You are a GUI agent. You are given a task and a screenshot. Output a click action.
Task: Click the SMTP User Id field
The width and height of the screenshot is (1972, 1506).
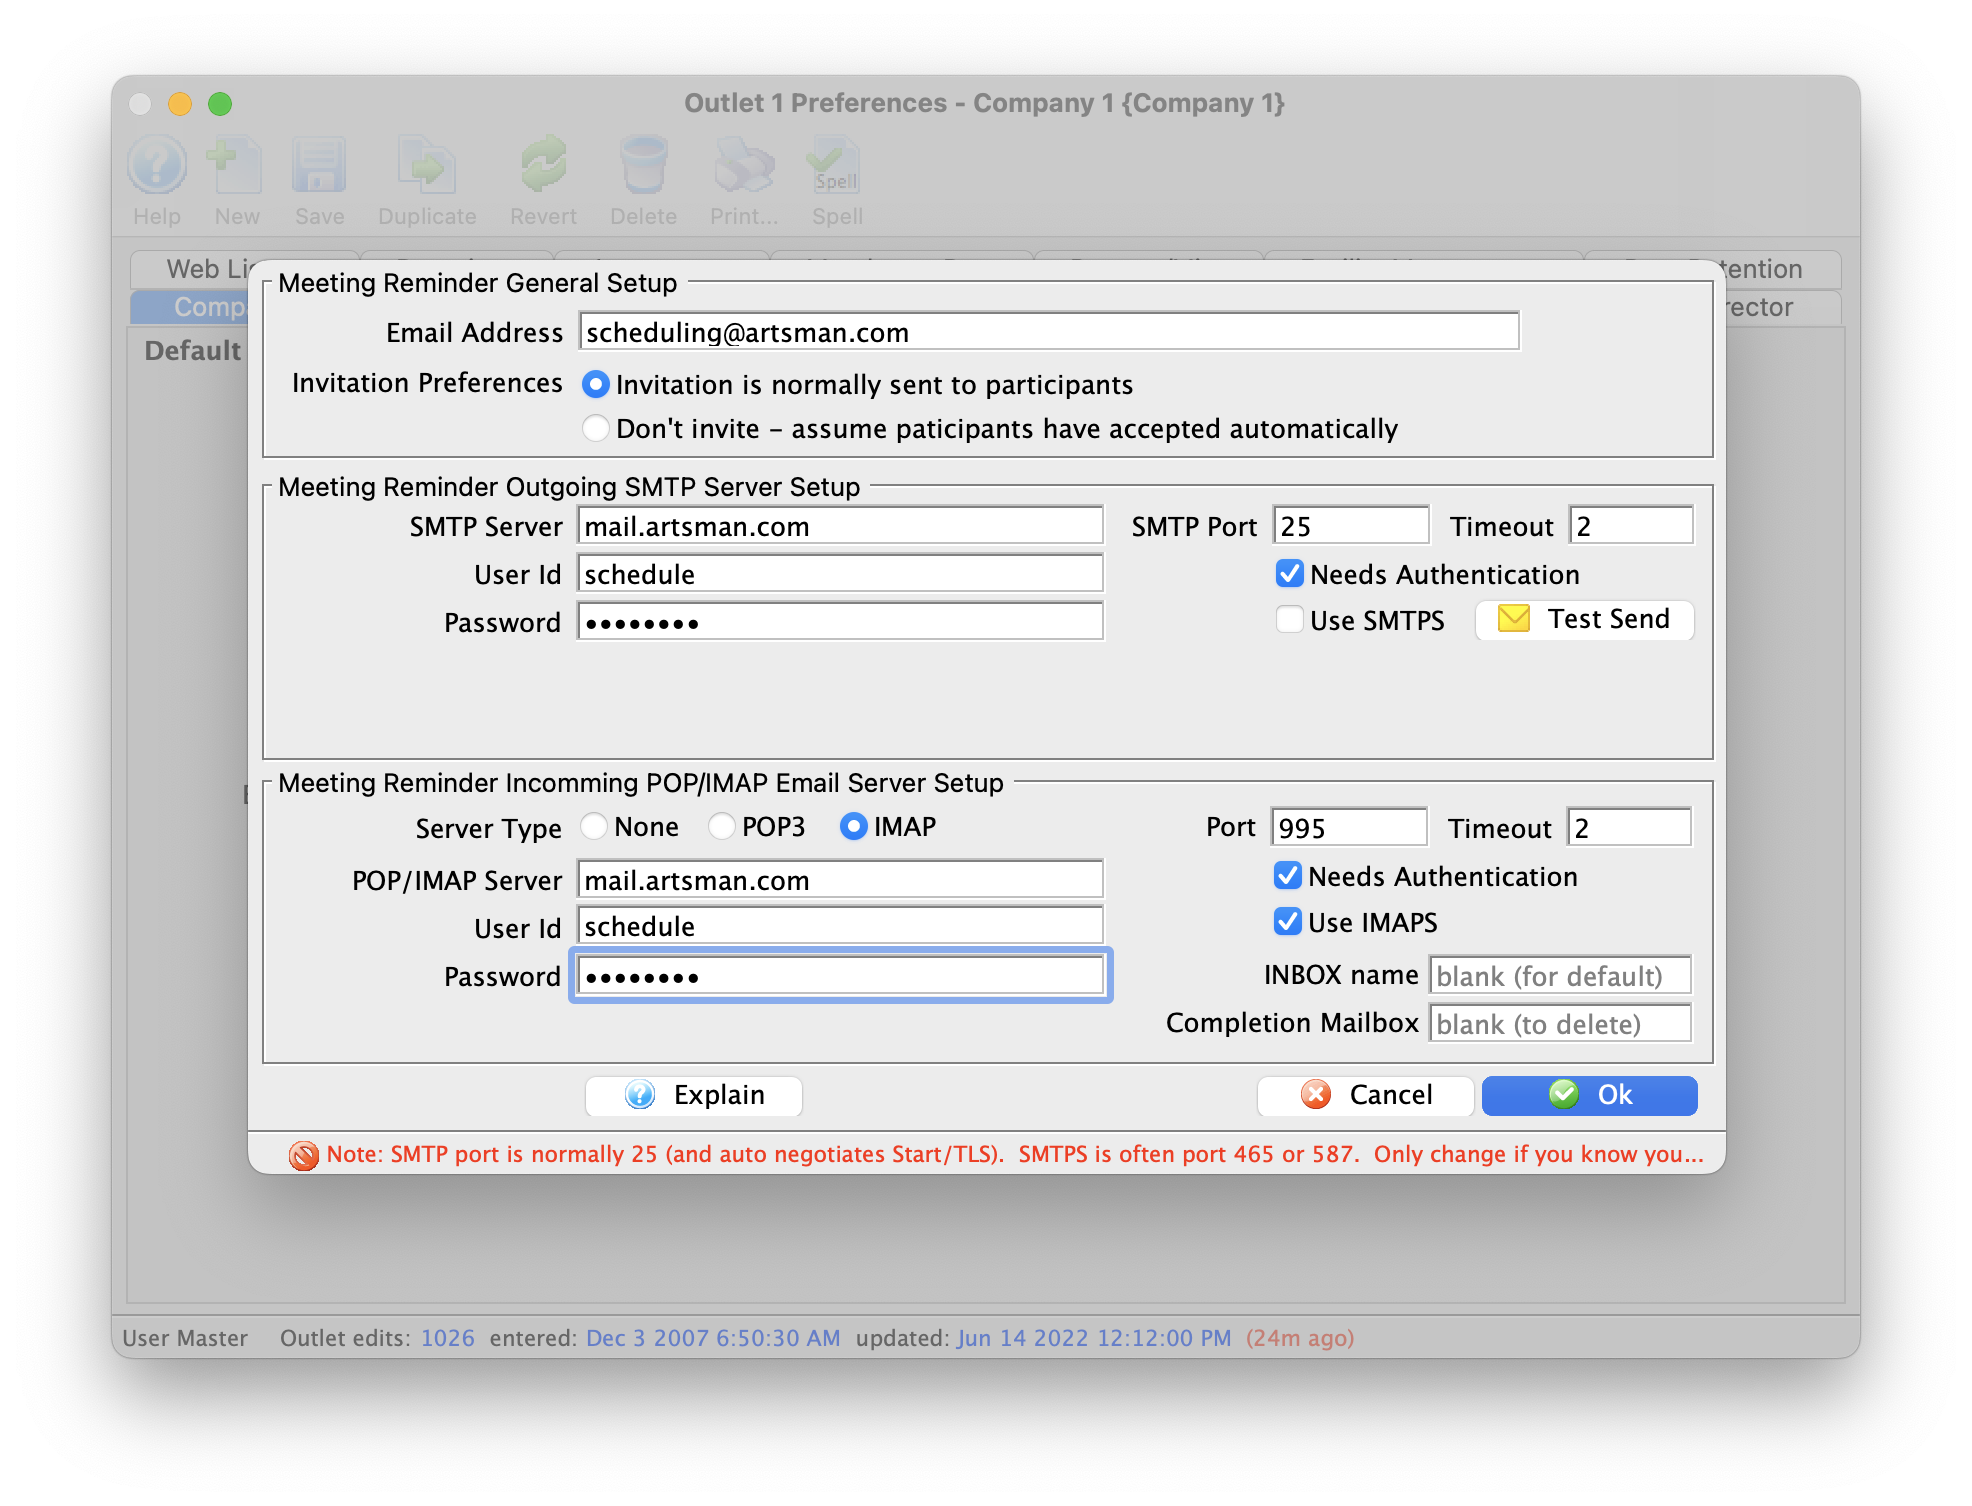[840, 574]
